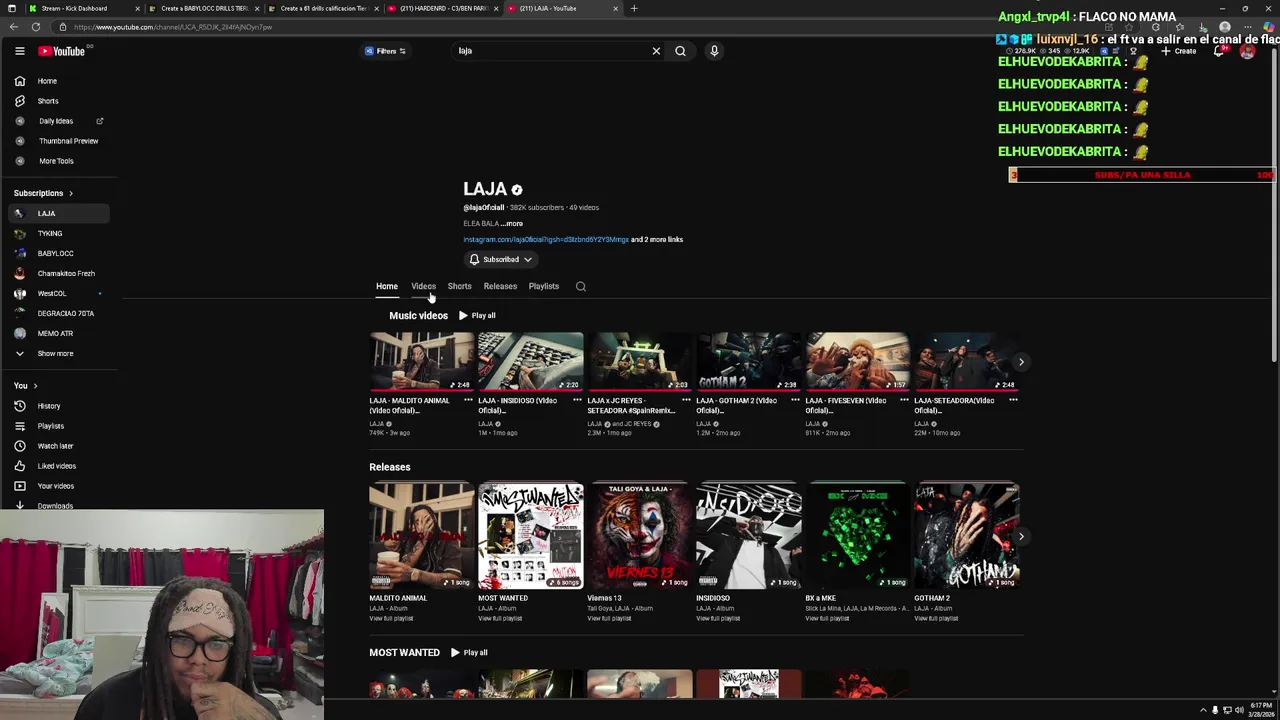The image size is (1280, 720).
Task: Select Chamakitoo Frezh subscription channel
Action: (58, 273)
